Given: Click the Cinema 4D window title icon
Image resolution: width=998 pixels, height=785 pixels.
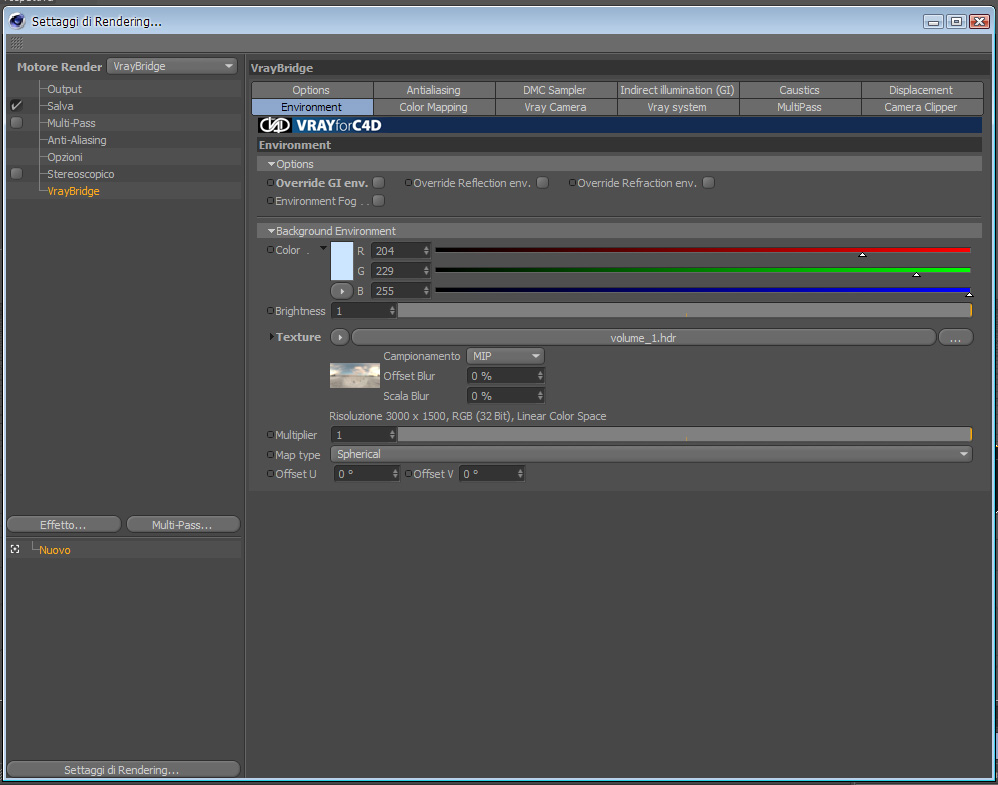Looking at the screenshot, I should click(17, 21).
